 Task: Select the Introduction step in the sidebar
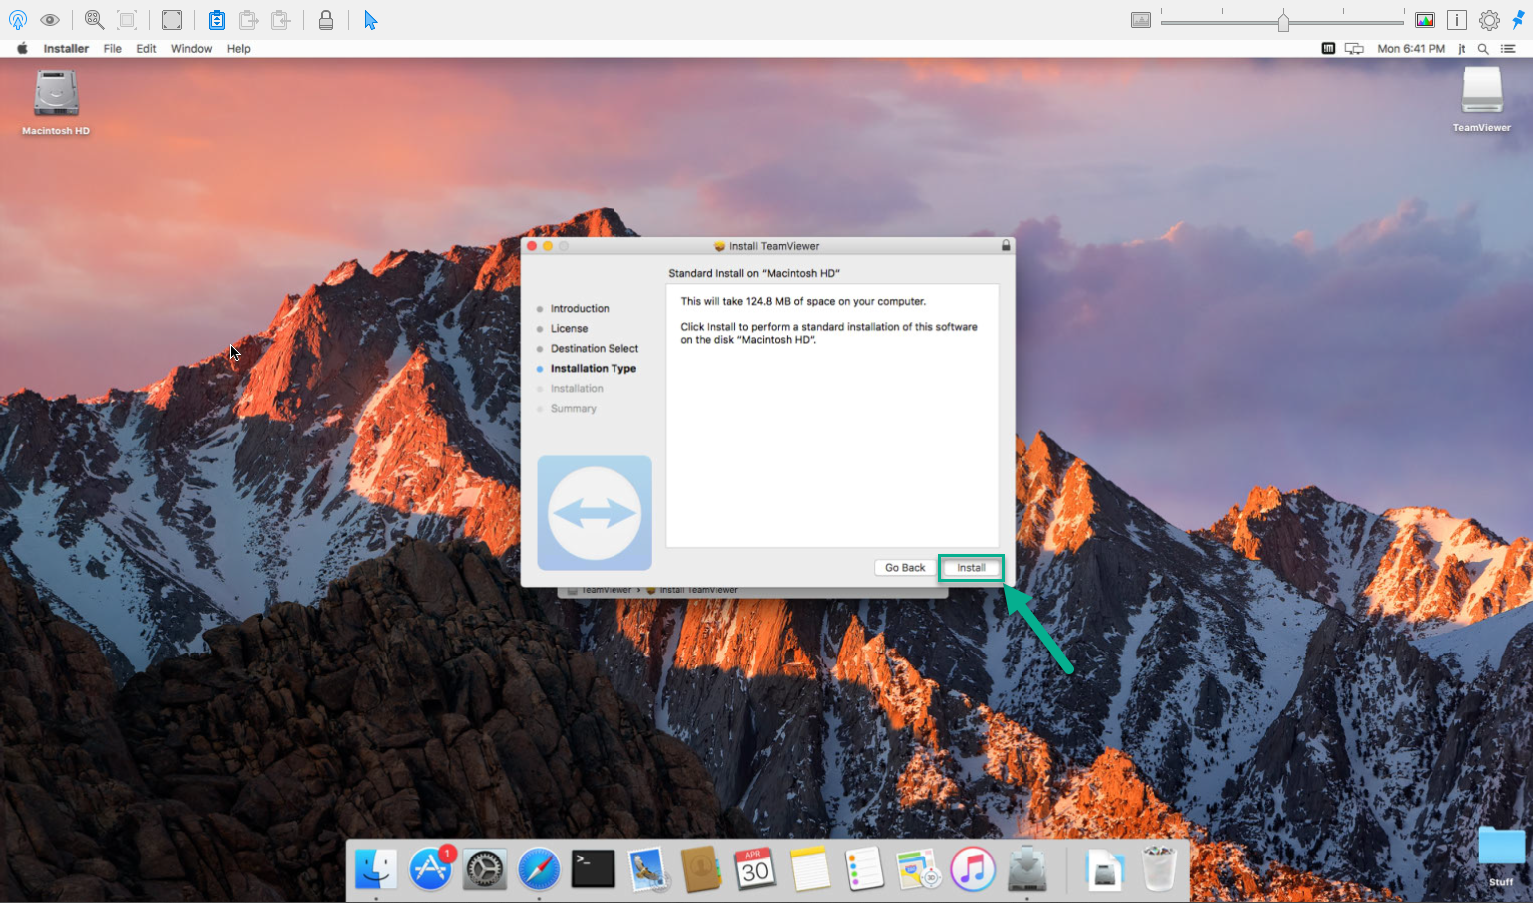[x=580, y=309]
